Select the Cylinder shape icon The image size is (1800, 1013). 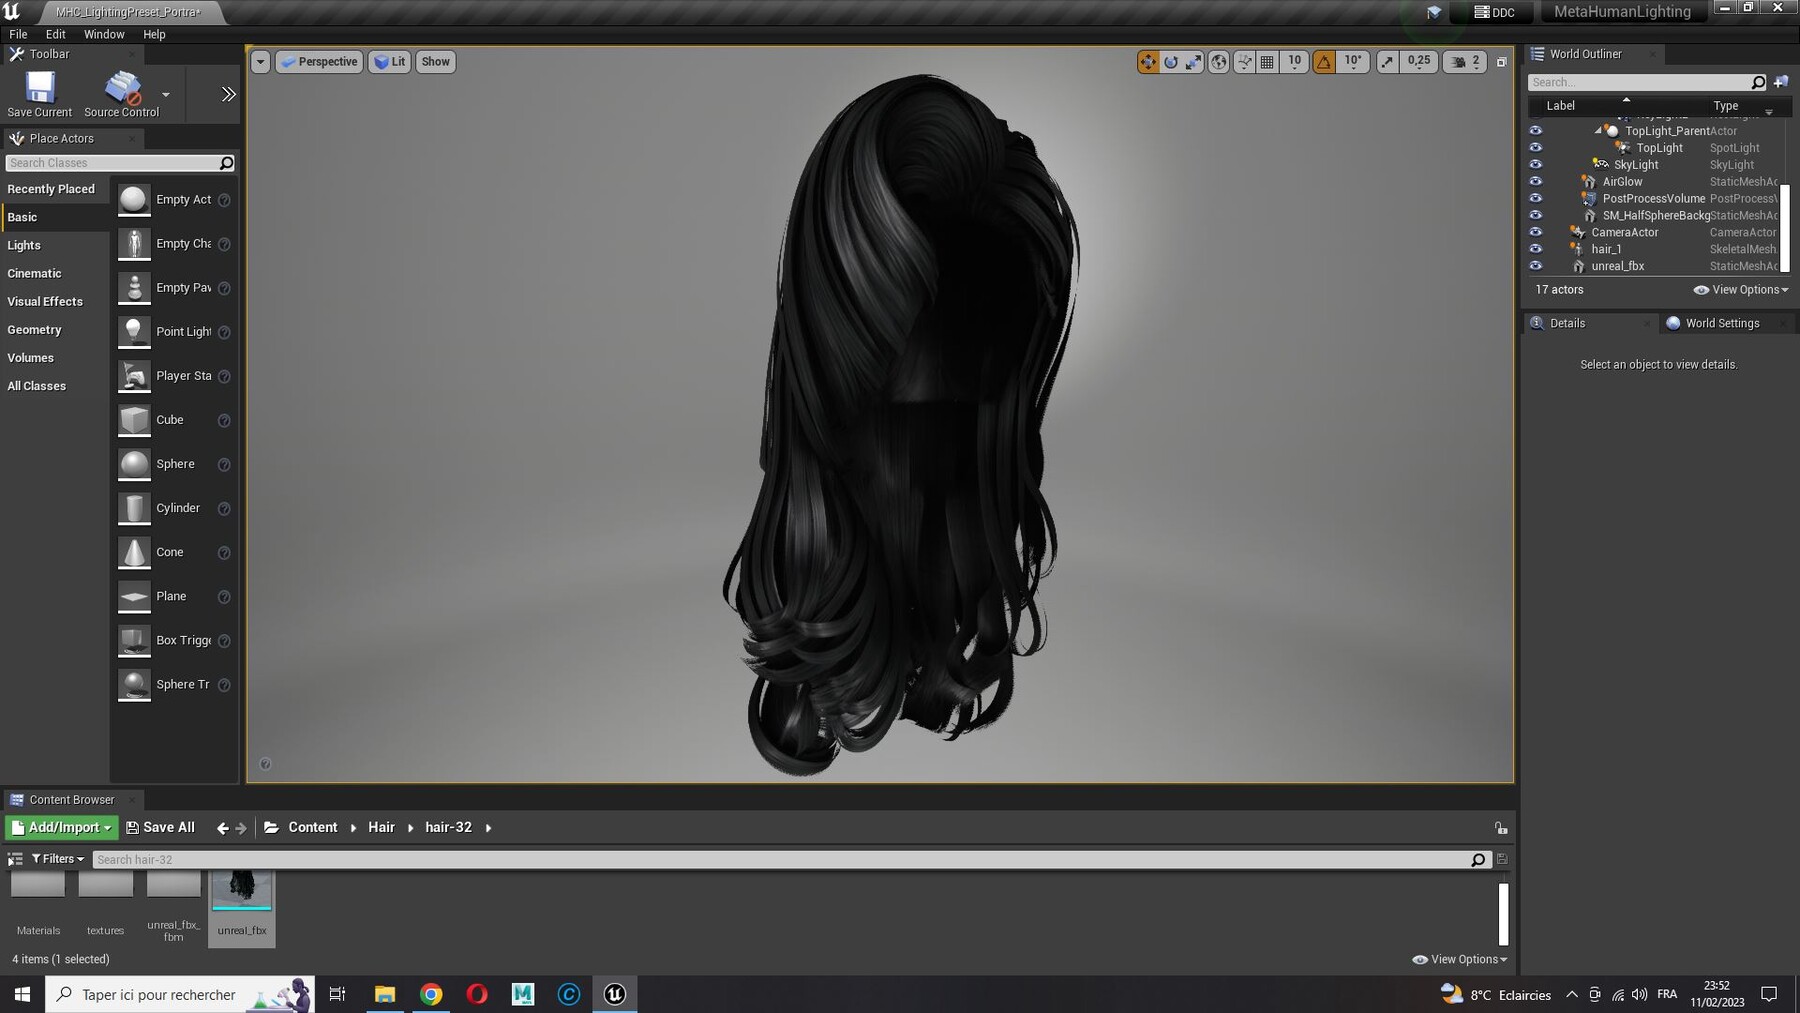(x=134, y=508)
